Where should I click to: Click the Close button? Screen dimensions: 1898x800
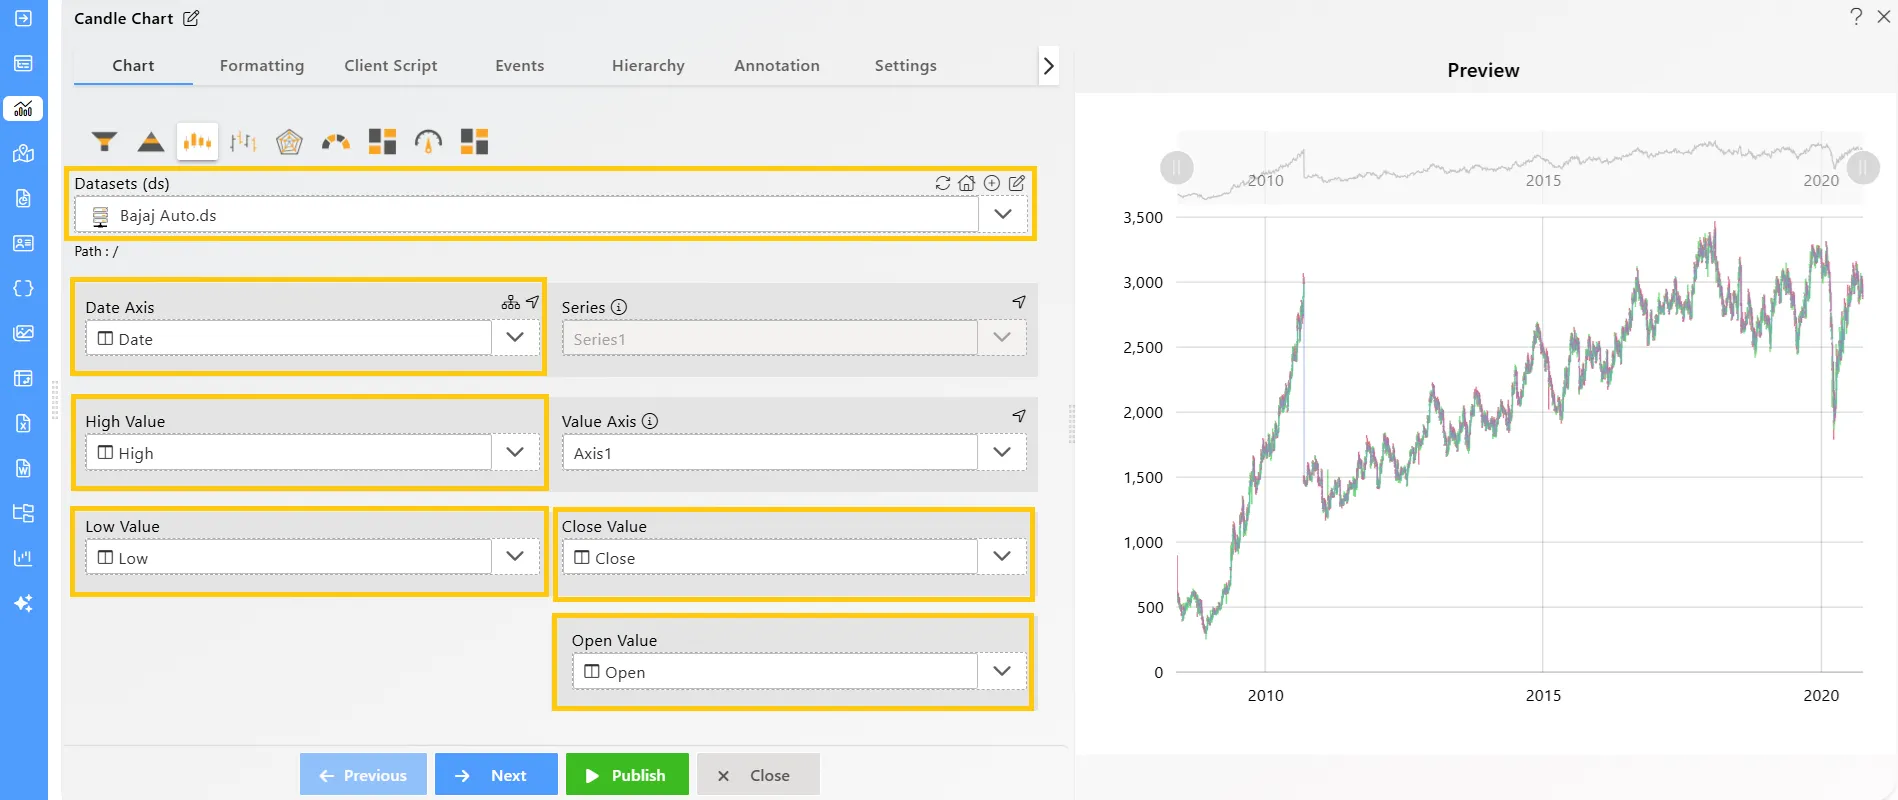(x=758, y=774)
